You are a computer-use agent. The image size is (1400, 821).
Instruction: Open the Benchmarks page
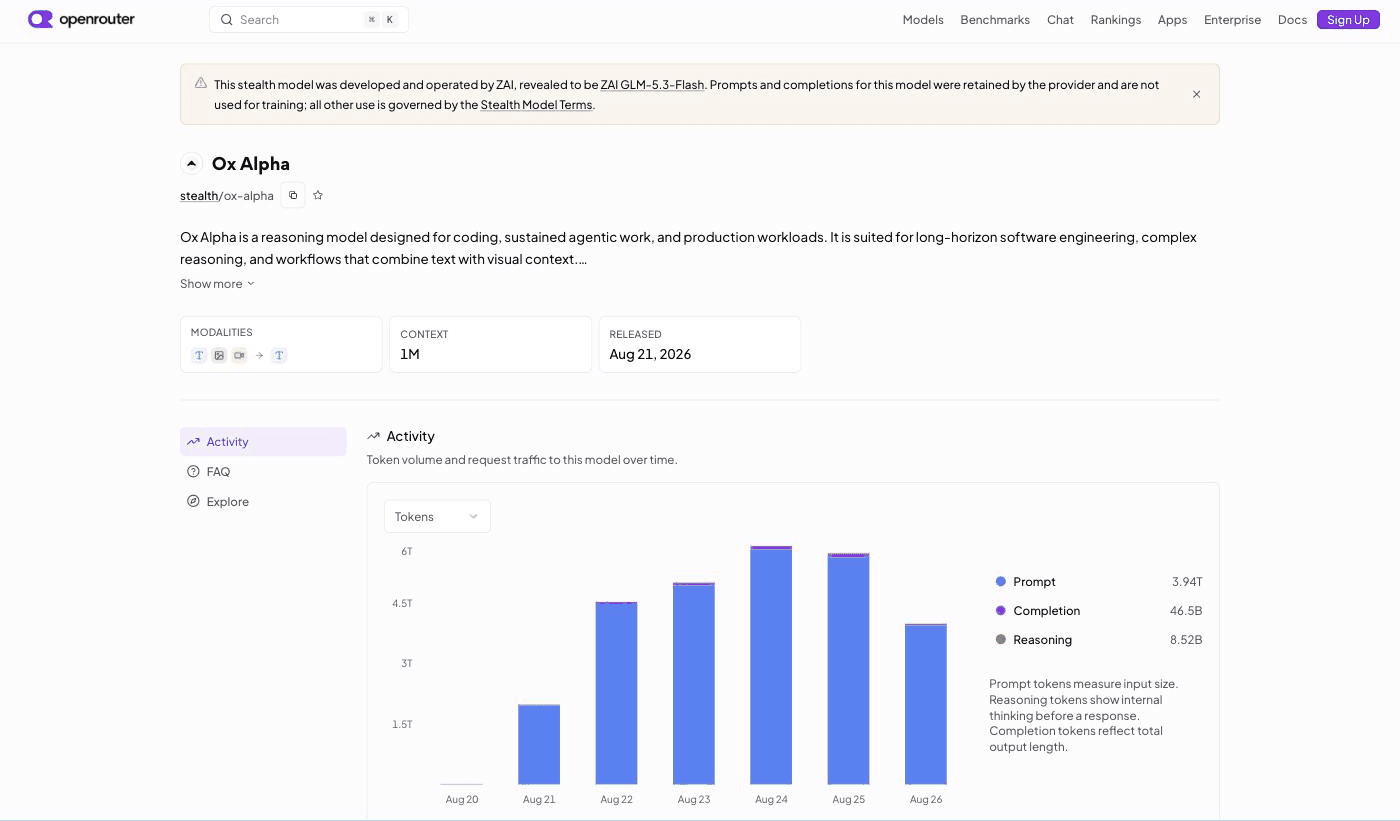click(x=995, y=20)
